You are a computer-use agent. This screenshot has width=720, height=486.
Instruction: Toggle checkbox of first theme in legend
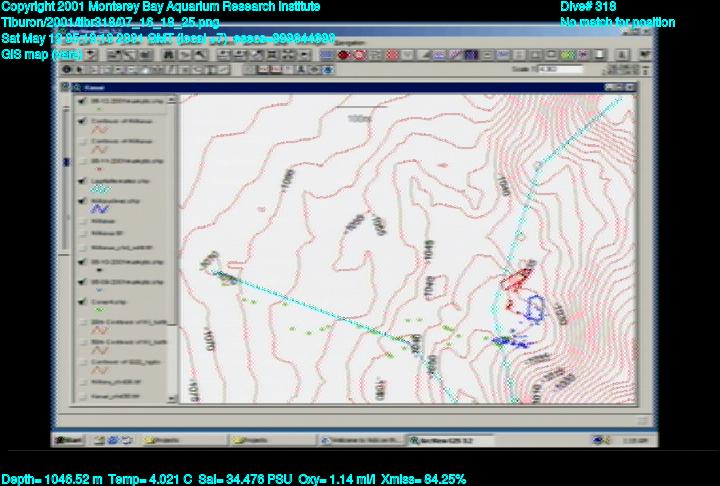point(83,103)
